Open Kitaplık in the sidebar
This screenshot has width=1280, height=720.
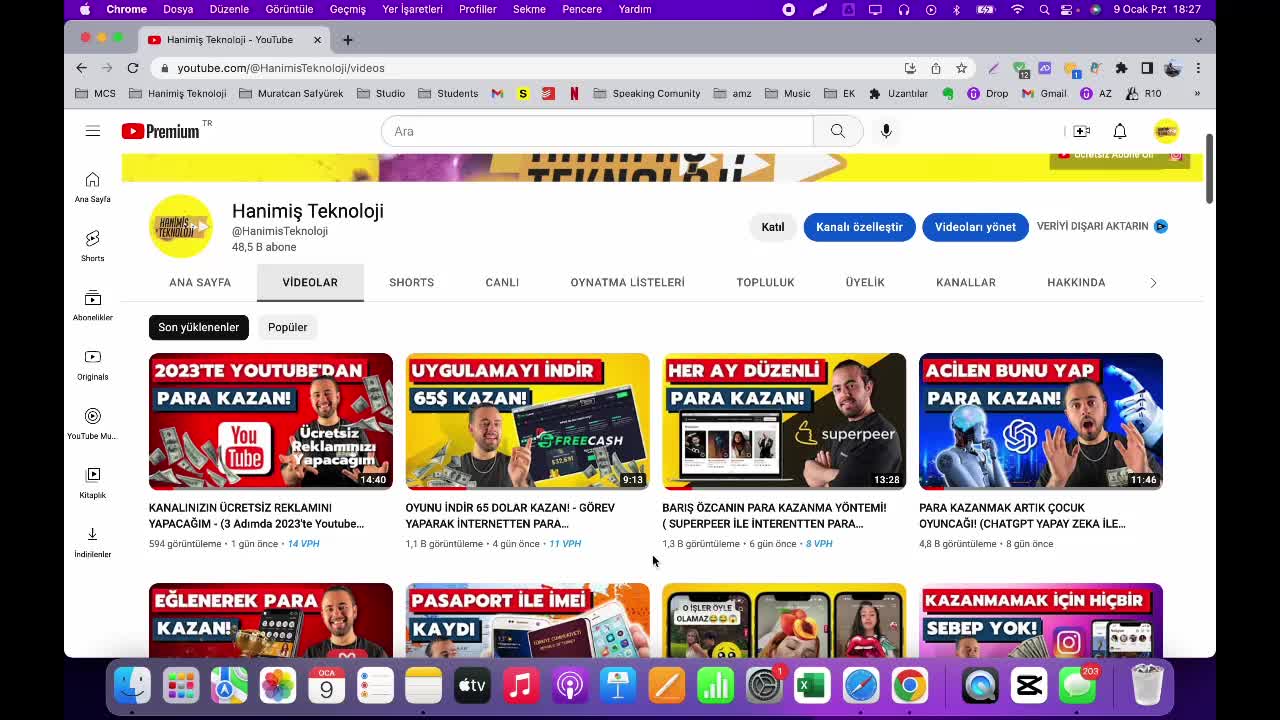[92, 482]
